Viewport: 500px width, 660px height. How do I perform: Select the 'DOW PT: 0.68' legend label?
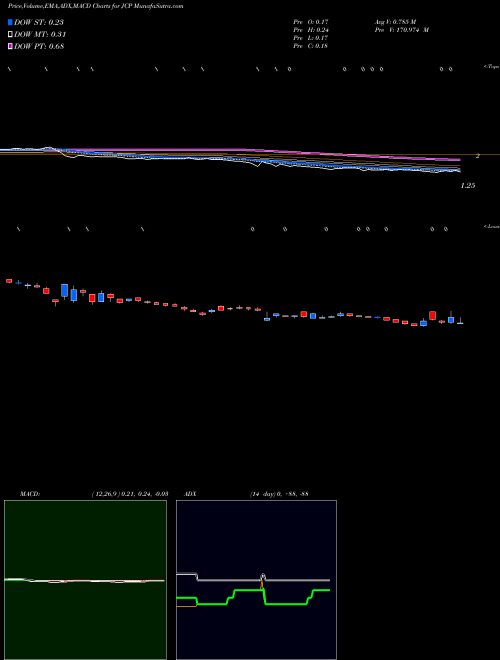pyautogui.click(x=39, y=46)
